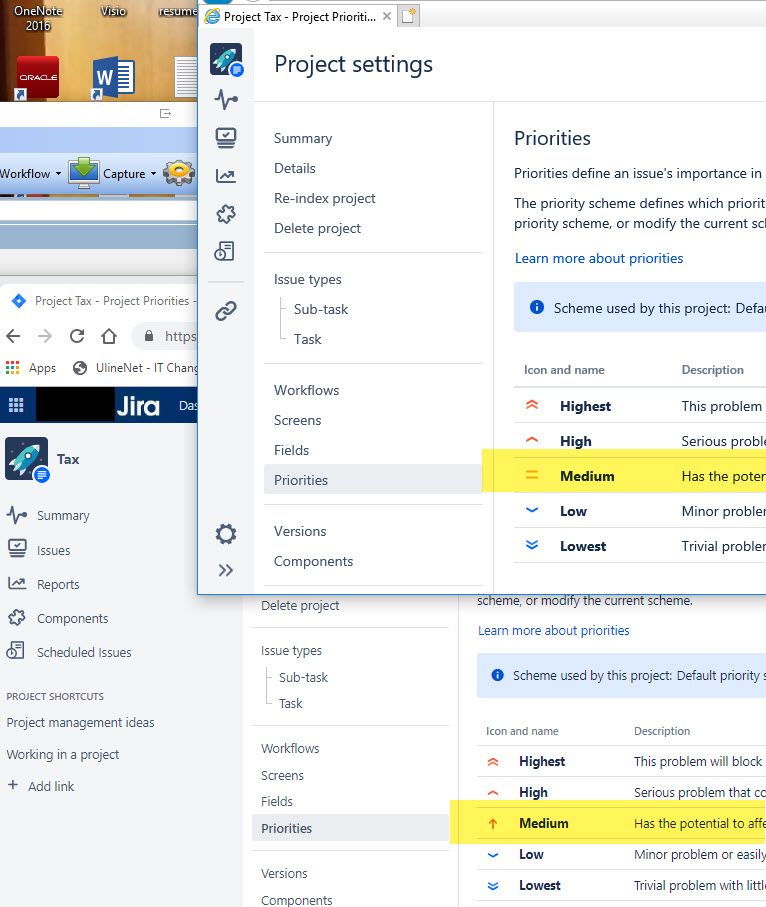The height and width of the screenshot is (907, 766).
Task: Select Re-index project in IE settings menu
Action: pyautogui.click(x=325, y=198)
